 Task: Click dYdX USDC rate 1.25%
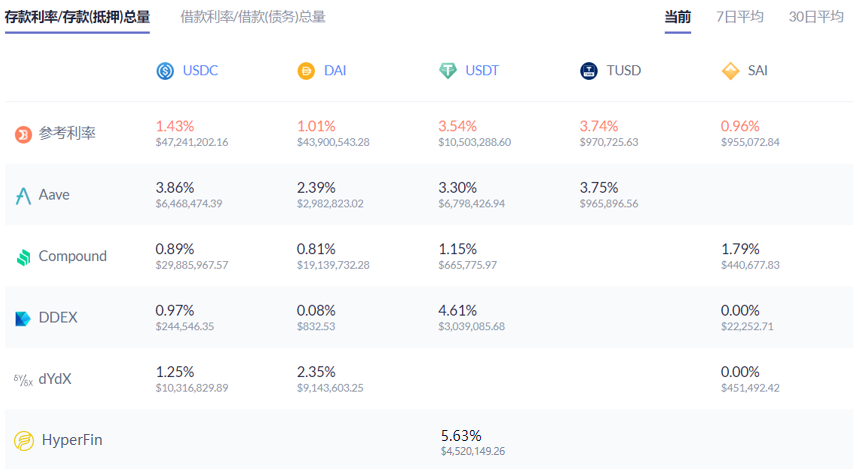pyautogui.click(x=175, y=373)
